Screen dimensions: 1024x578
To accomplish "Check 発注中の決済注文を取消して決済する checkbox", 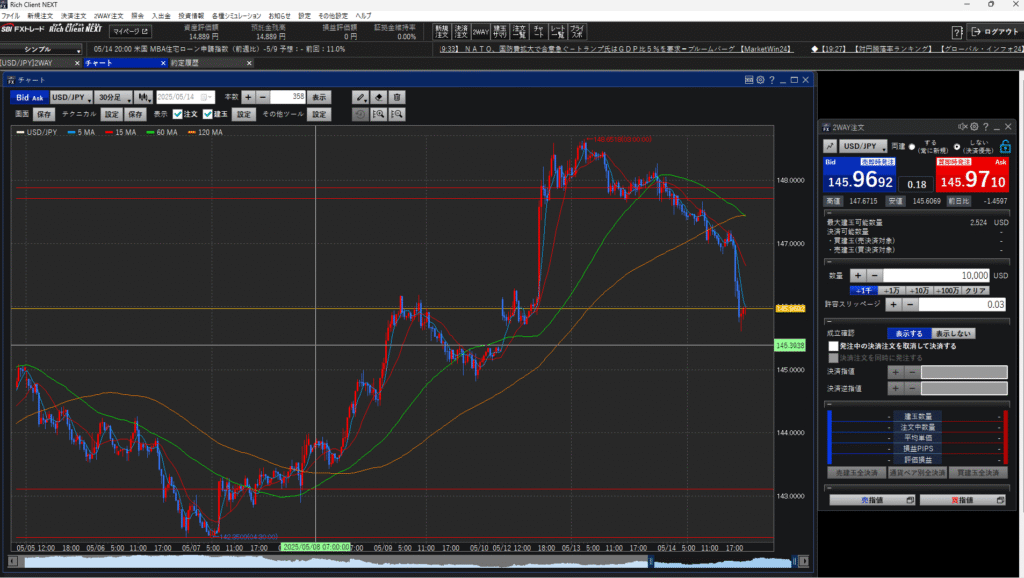I will 834,346.
